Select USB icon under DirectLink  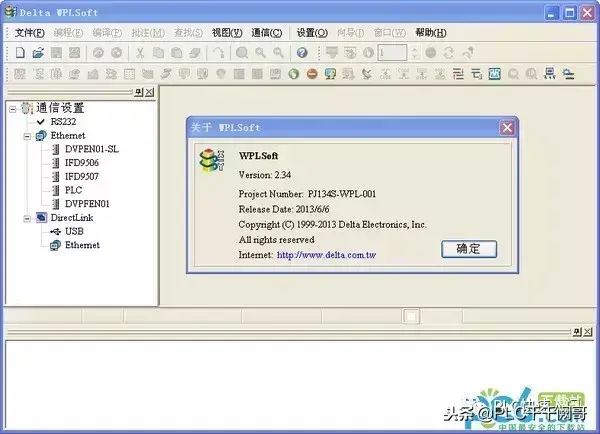coord(55,232)
